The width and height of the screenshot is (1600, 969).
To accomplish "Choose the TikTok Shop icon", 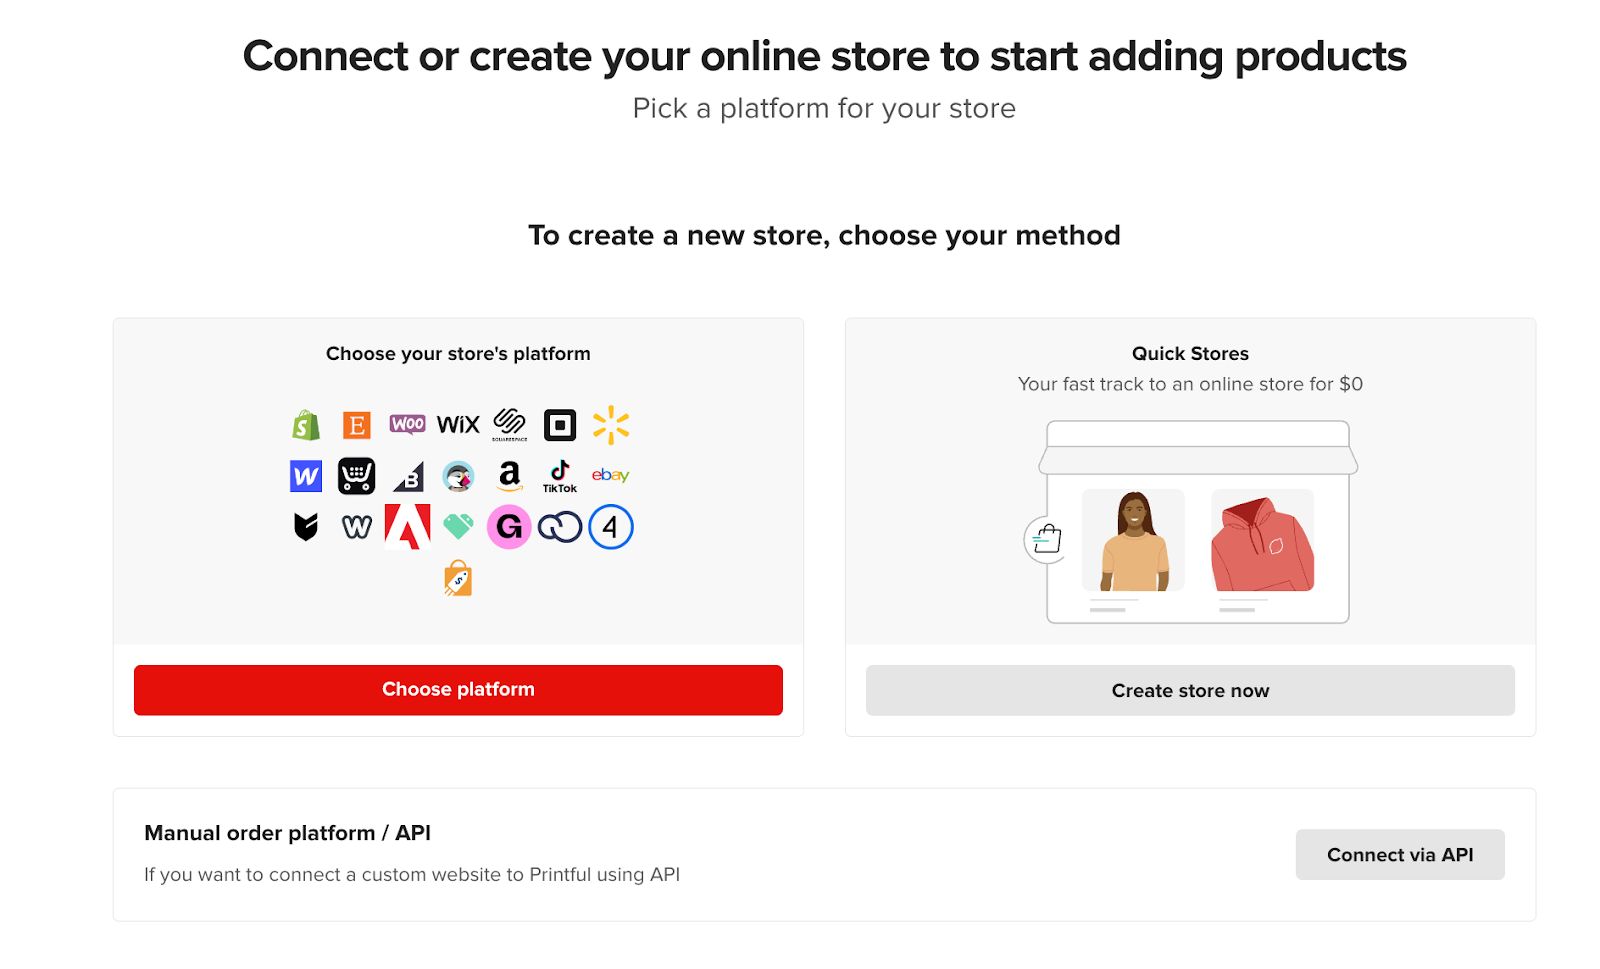I will [559, 475].
